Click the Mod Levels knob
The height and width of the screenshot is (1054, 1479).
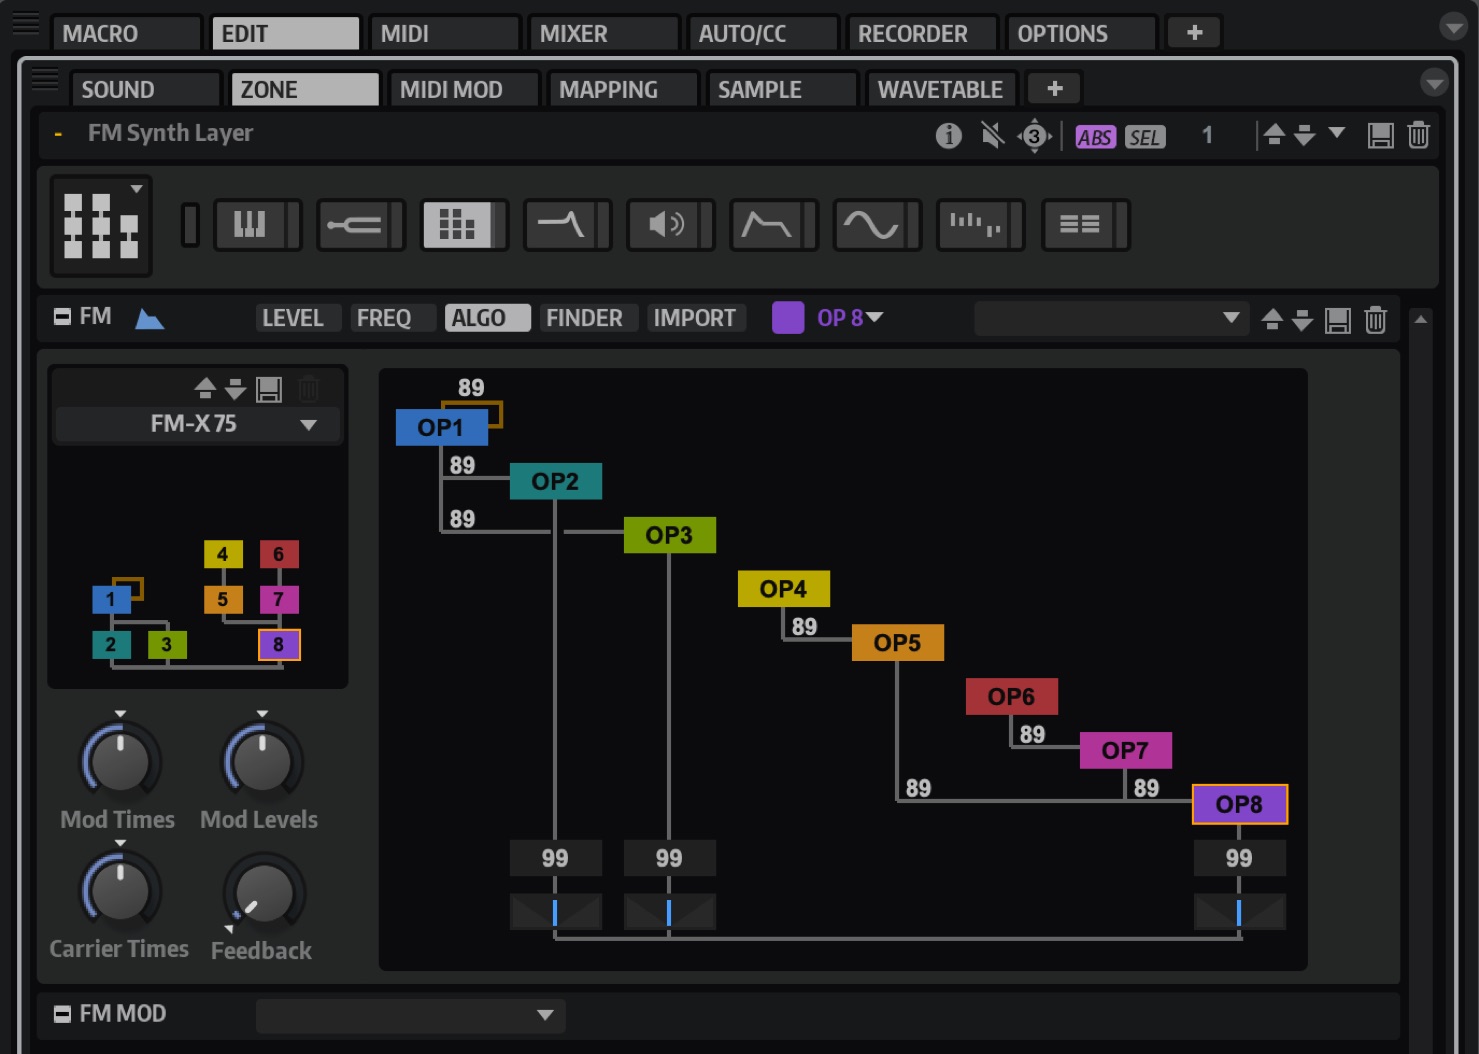point(262,762)
